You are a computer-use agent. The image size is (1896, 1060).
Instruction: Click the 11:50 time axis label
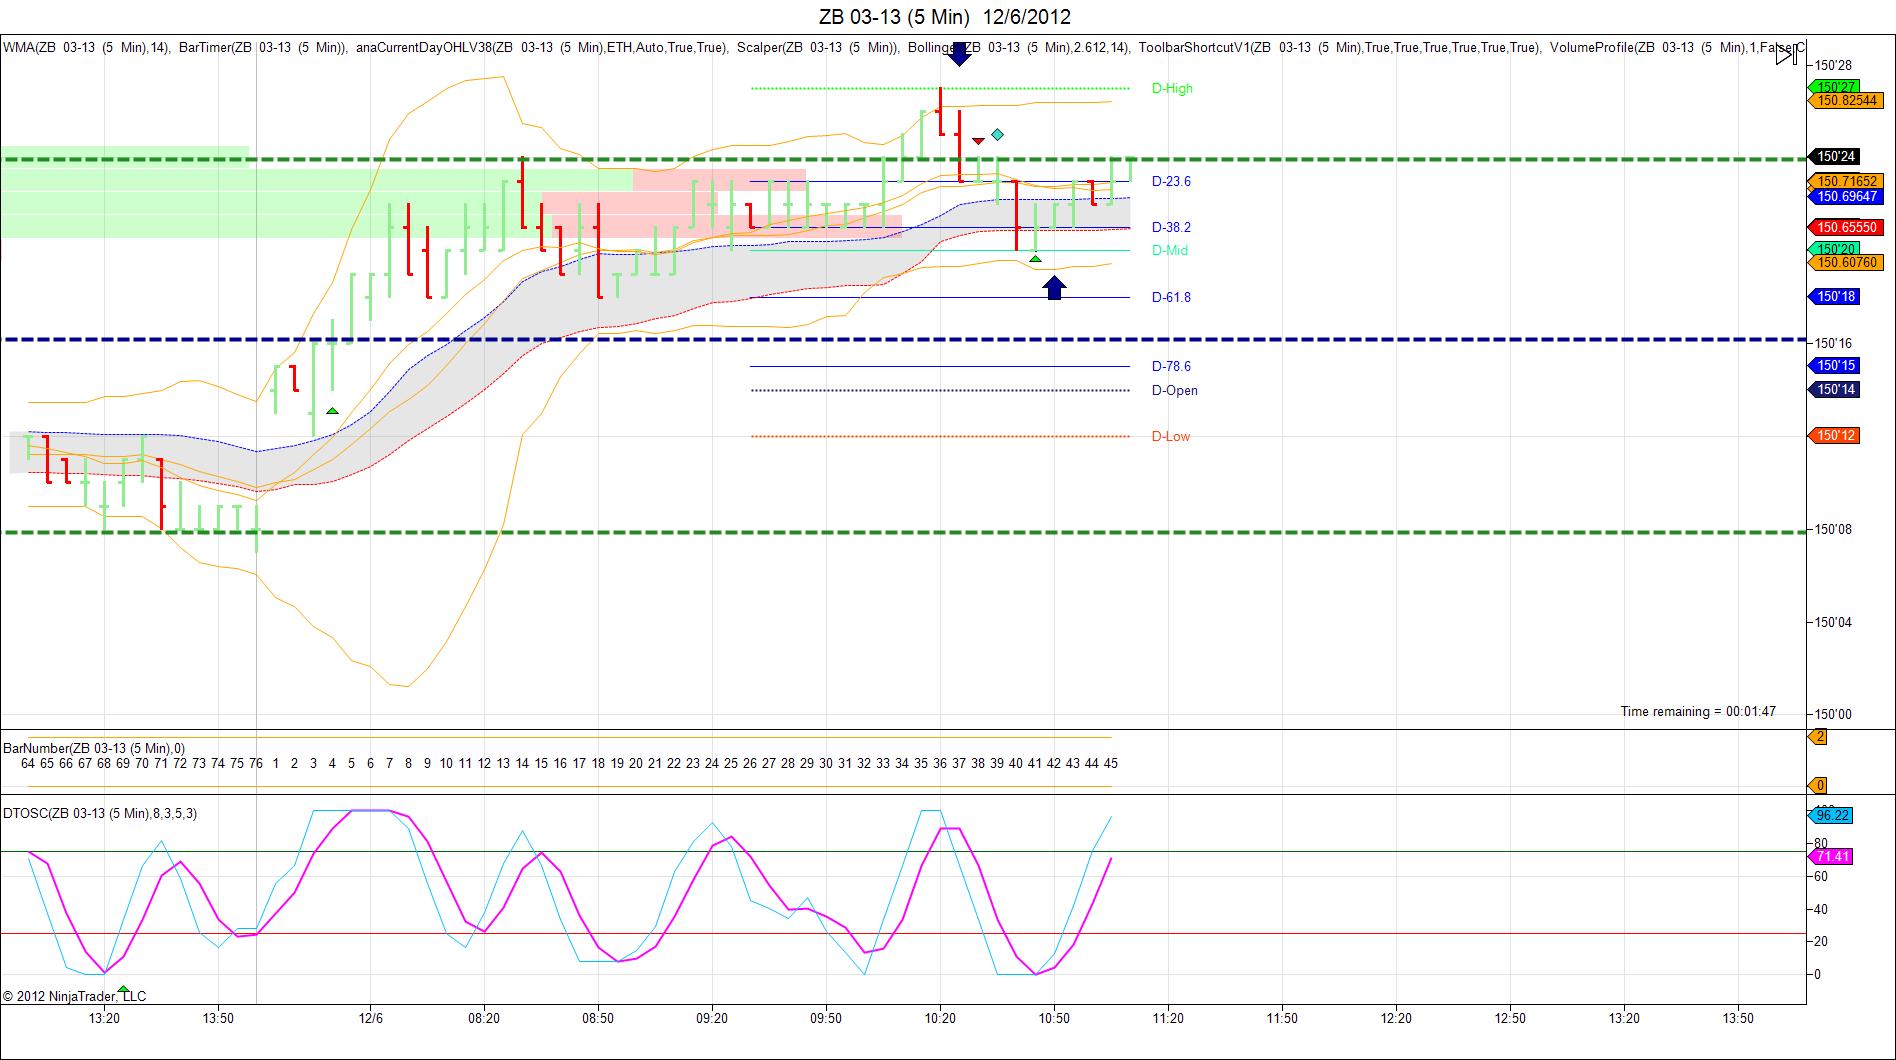point(1282,1018)
